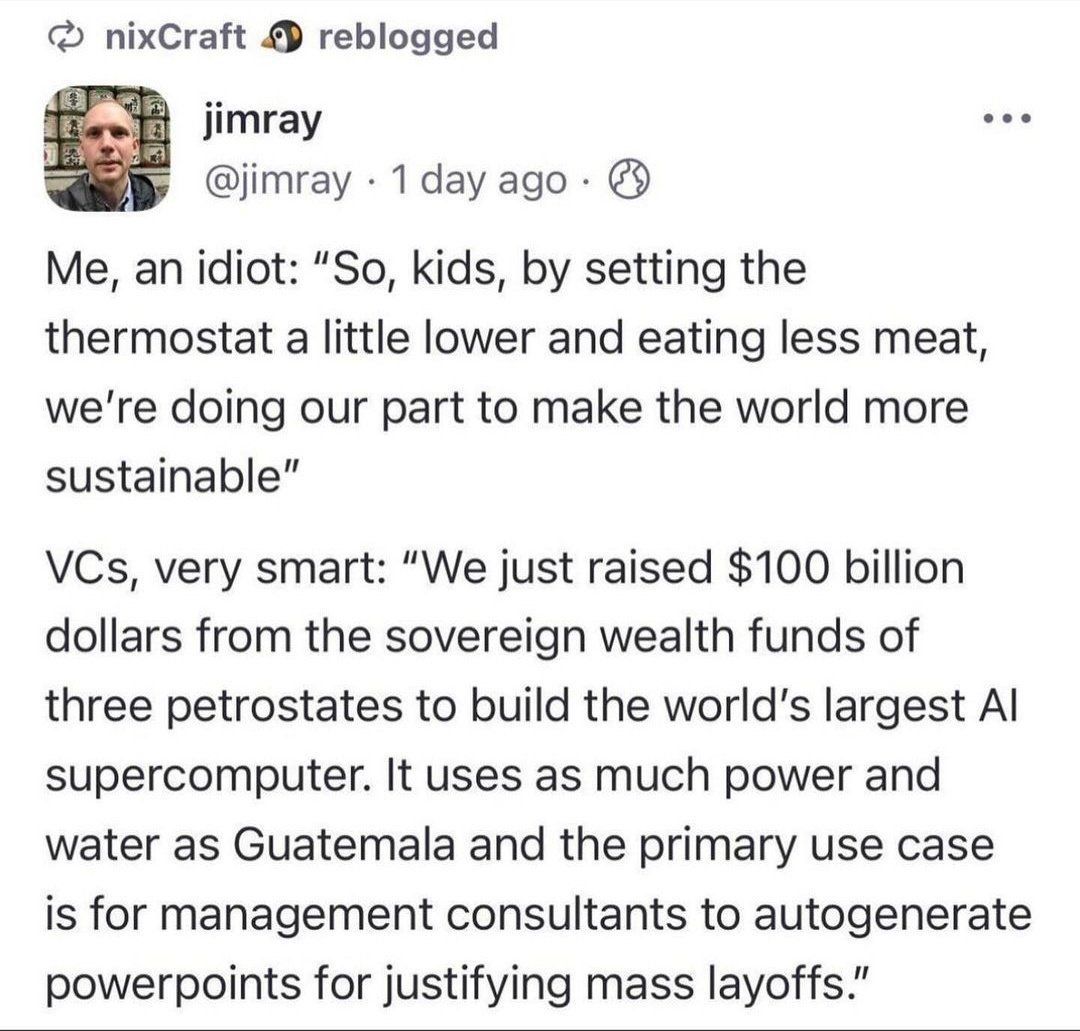Click the word "thermostat" in the post

click(159, 338)
